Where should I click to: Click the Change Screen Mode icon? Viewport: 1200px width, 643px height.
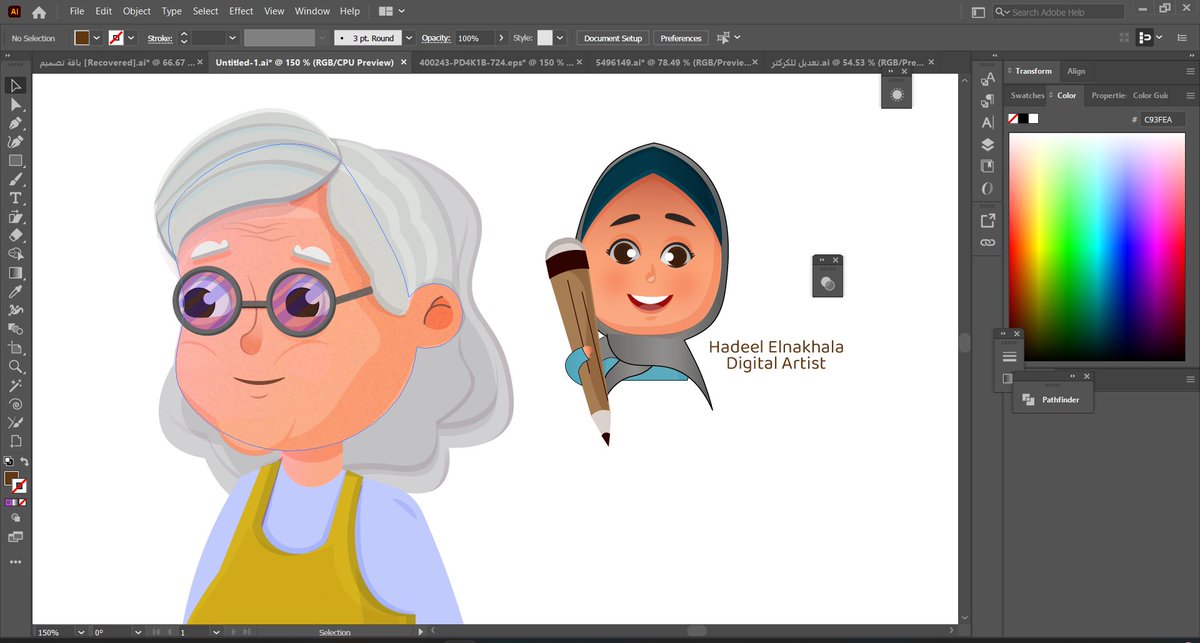click(15, 537)
